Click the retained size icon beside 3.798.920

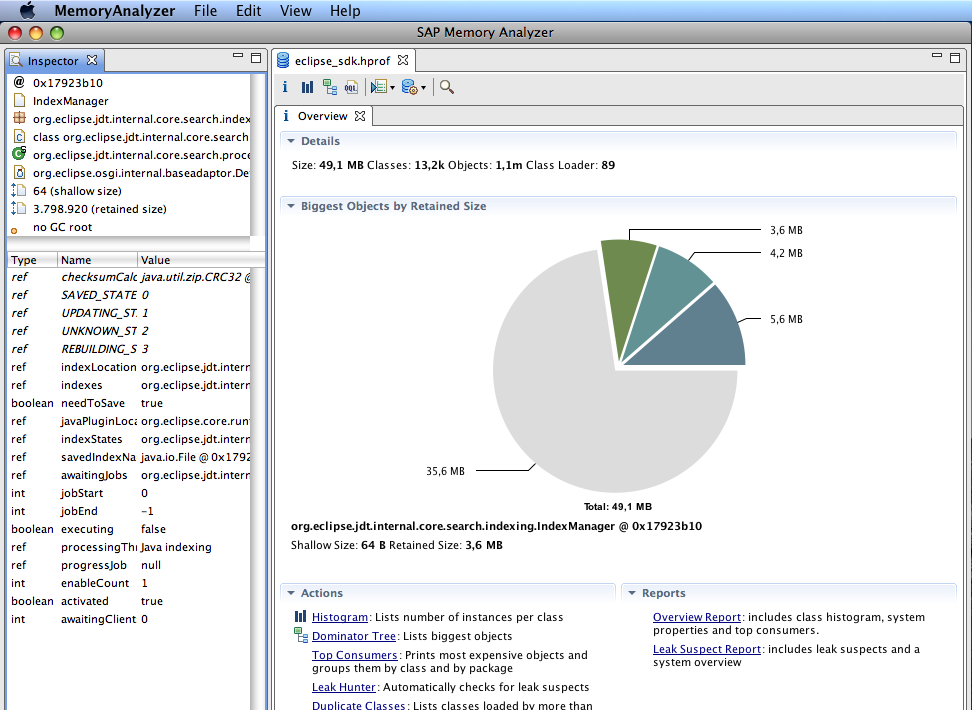(19, 208)
